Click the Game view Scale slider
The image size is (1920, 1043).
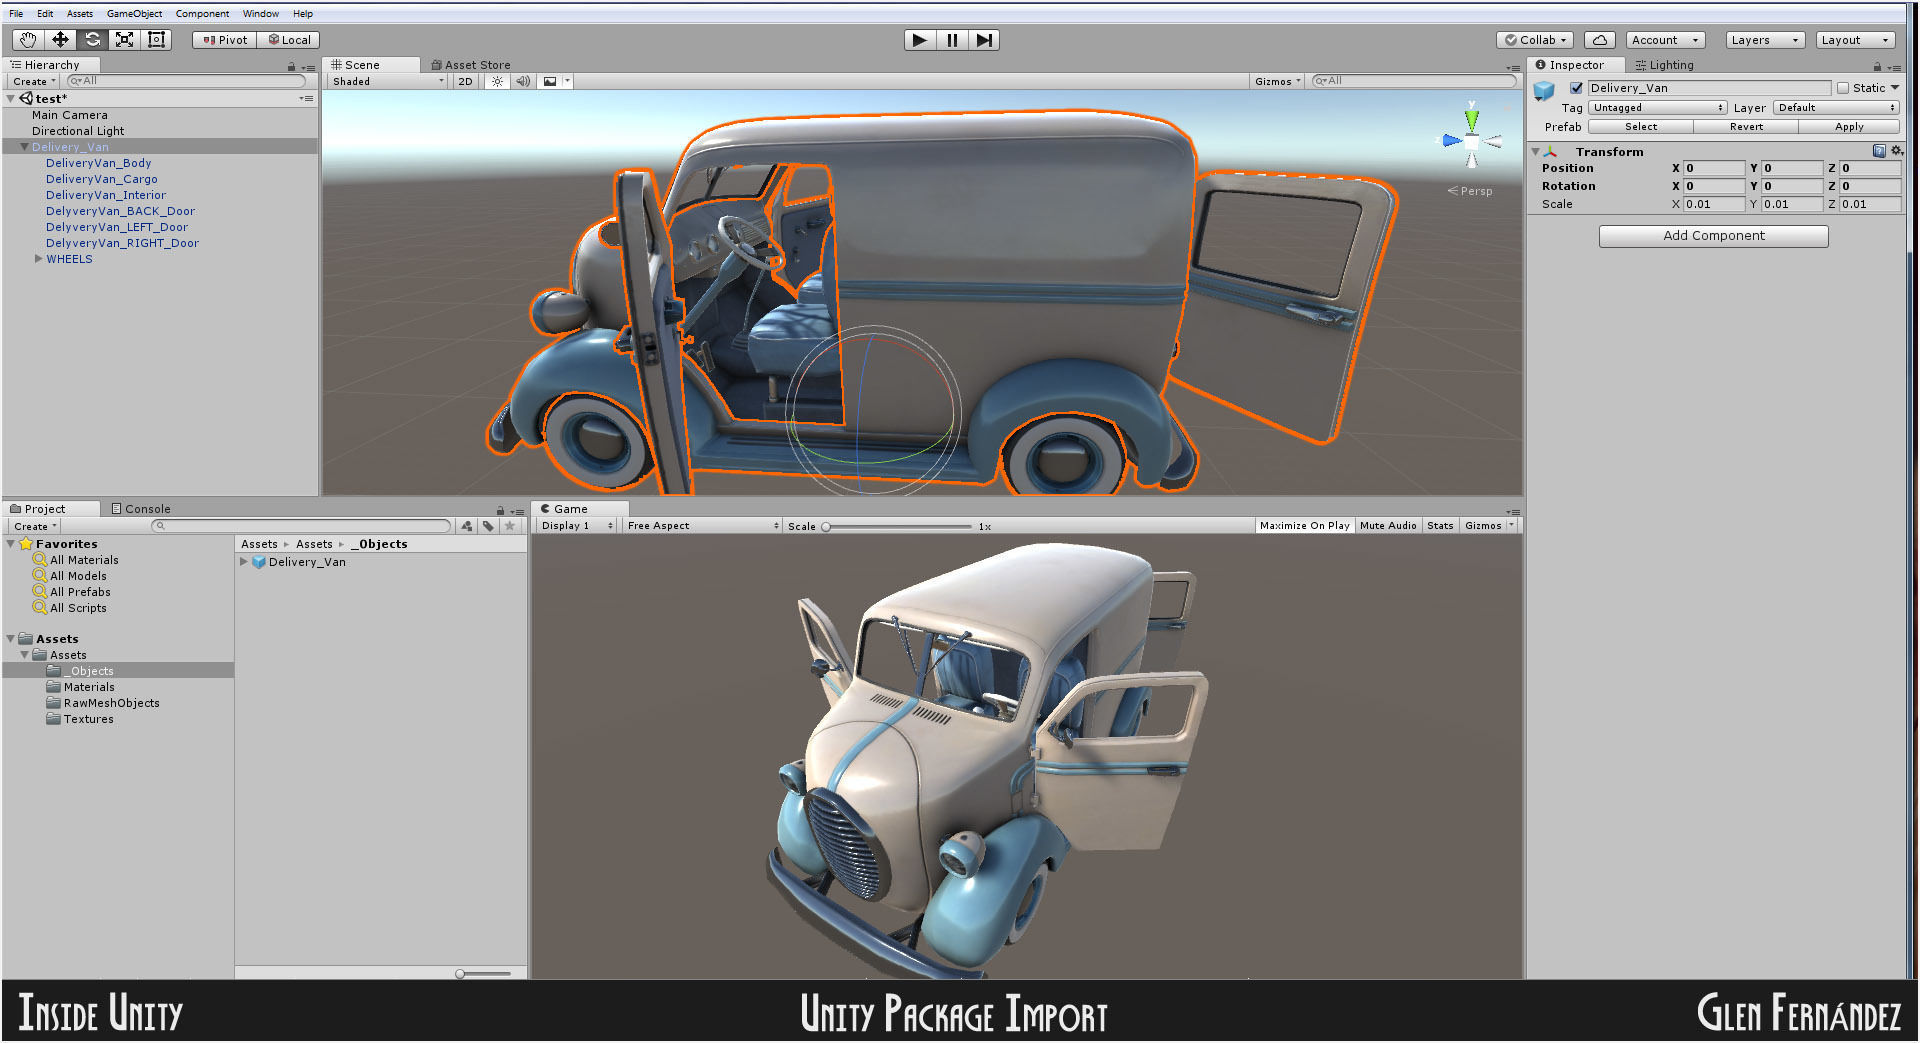896,526
